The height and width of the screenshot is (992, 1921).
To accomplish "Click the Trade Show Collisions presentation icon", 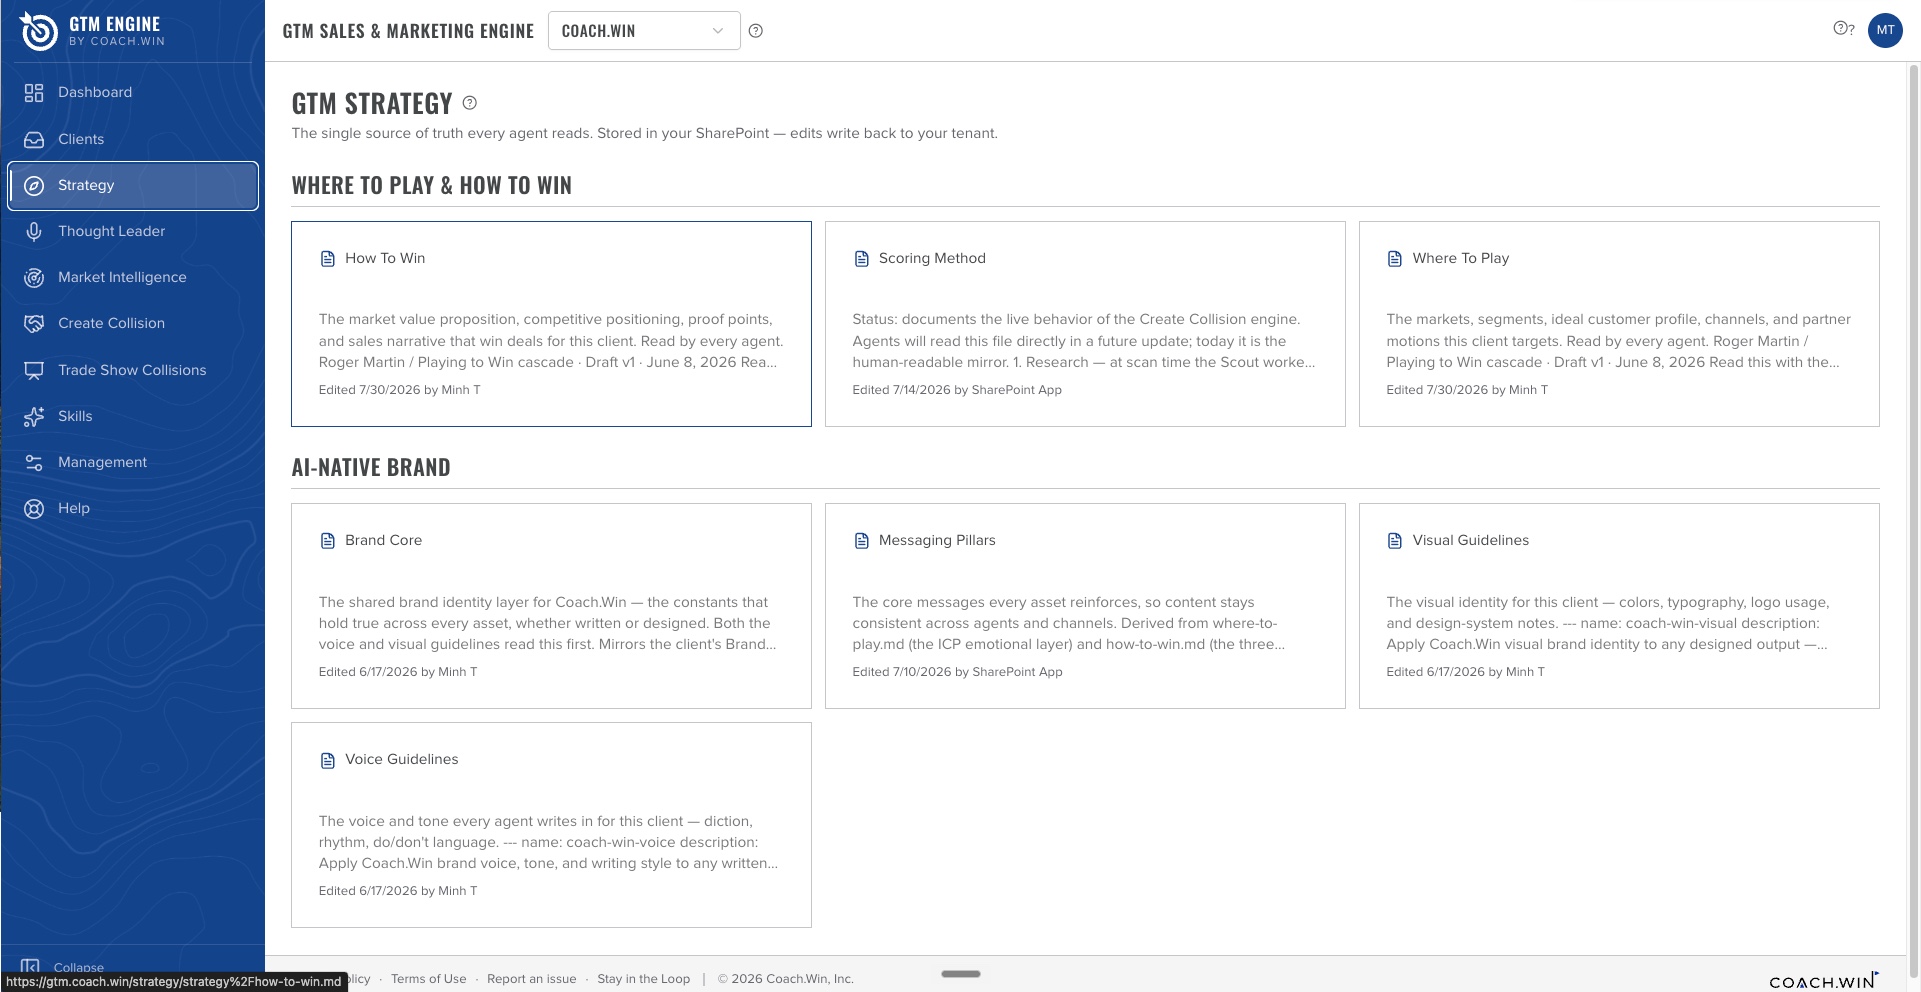I will (x=34, y=371).
